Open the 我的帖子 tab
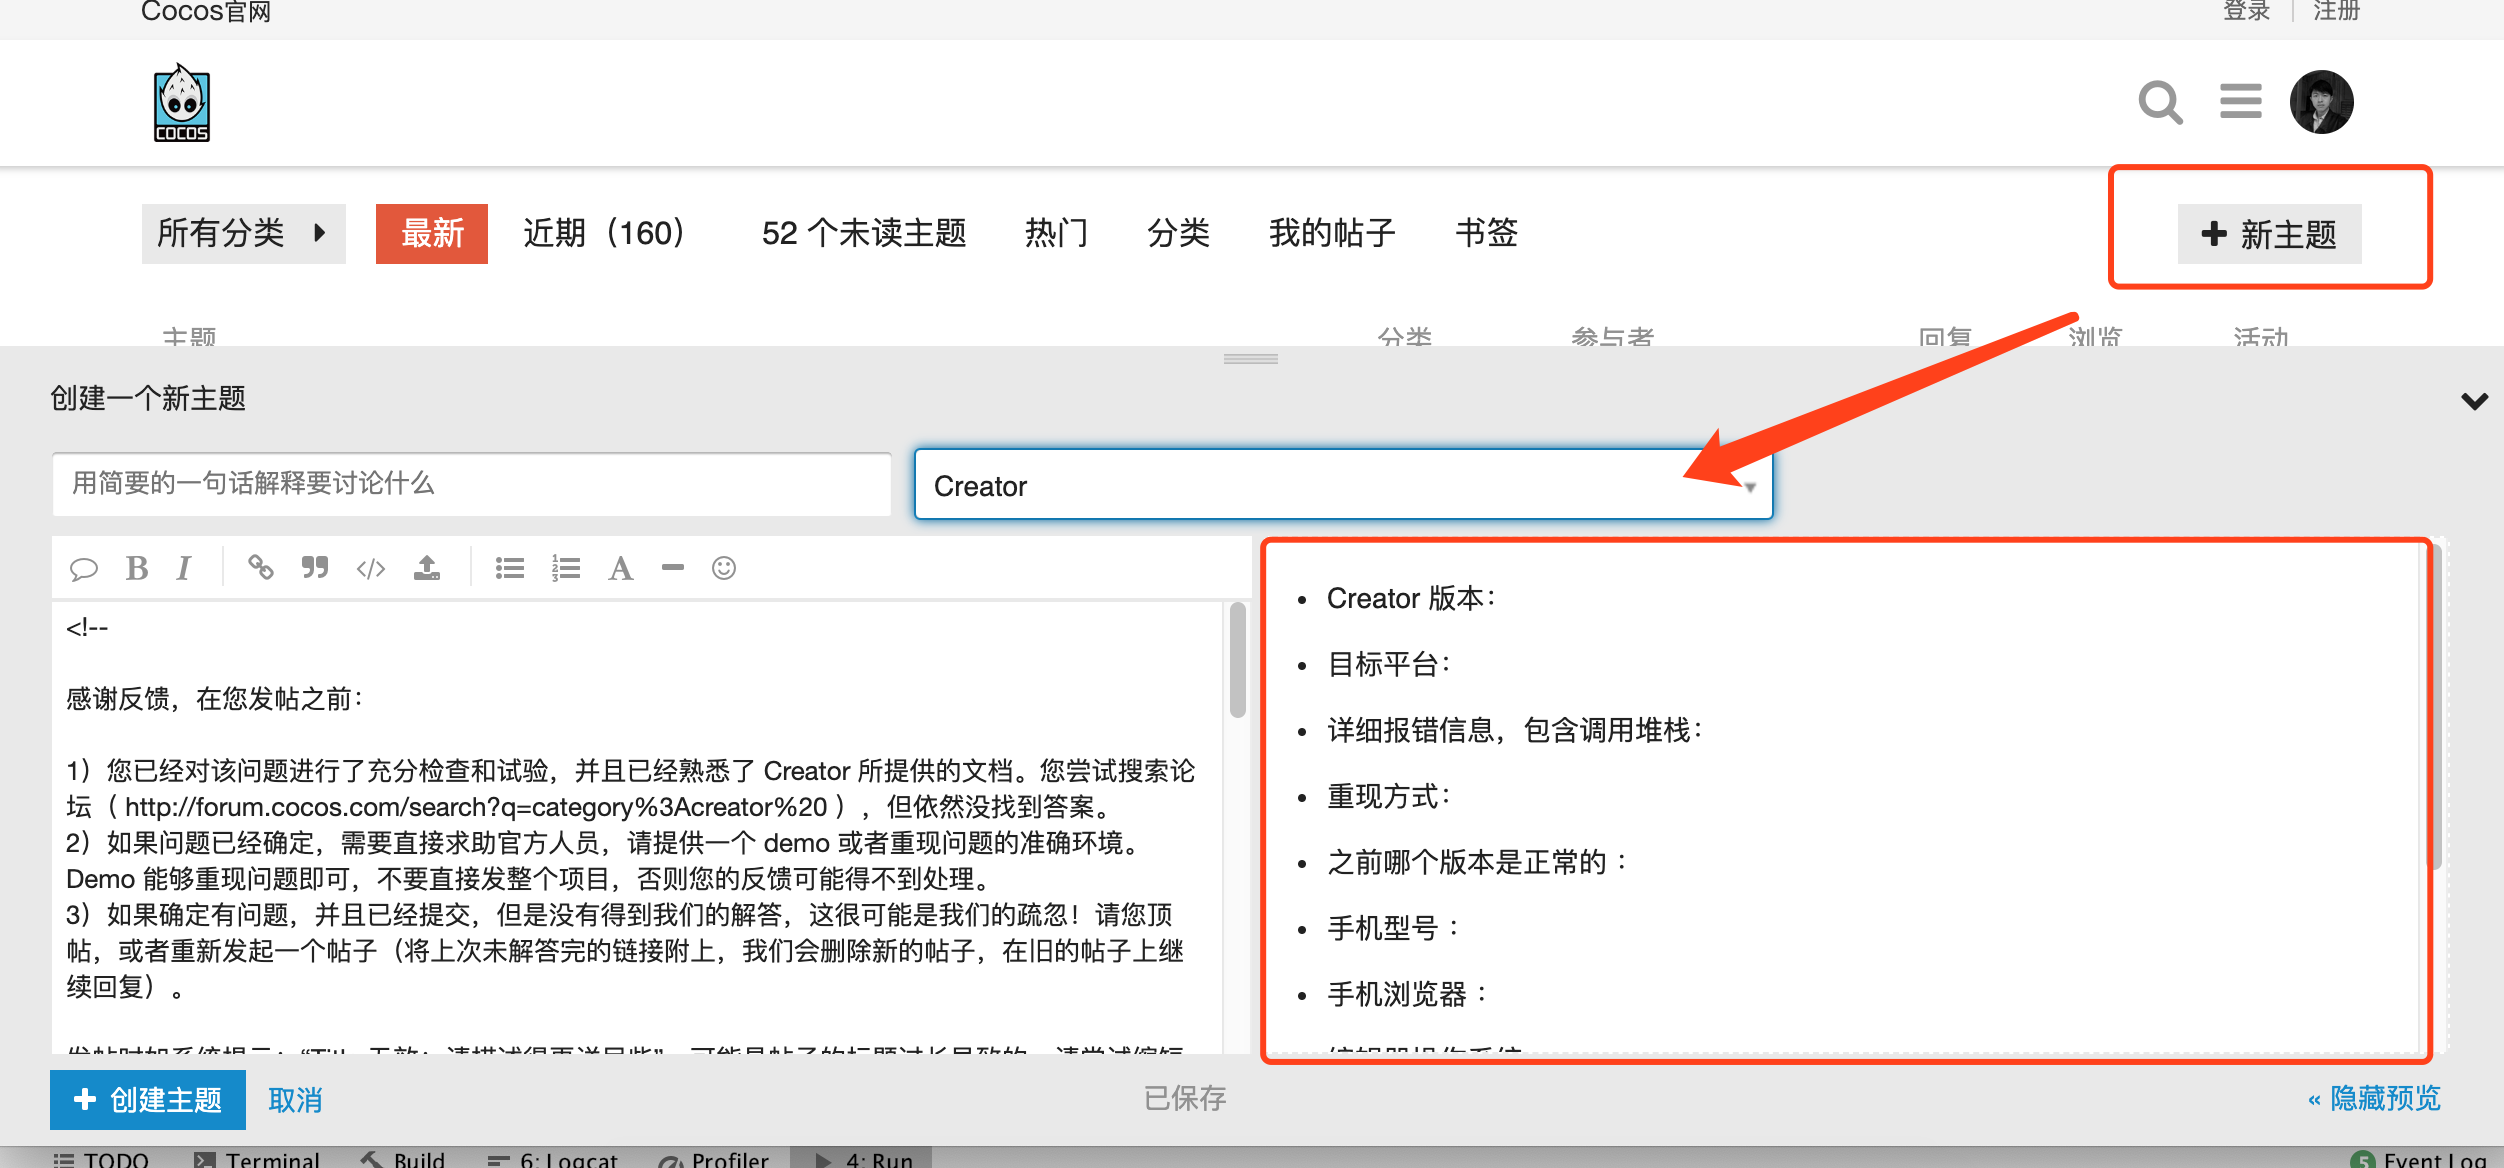 click(x=1332, y=234)
